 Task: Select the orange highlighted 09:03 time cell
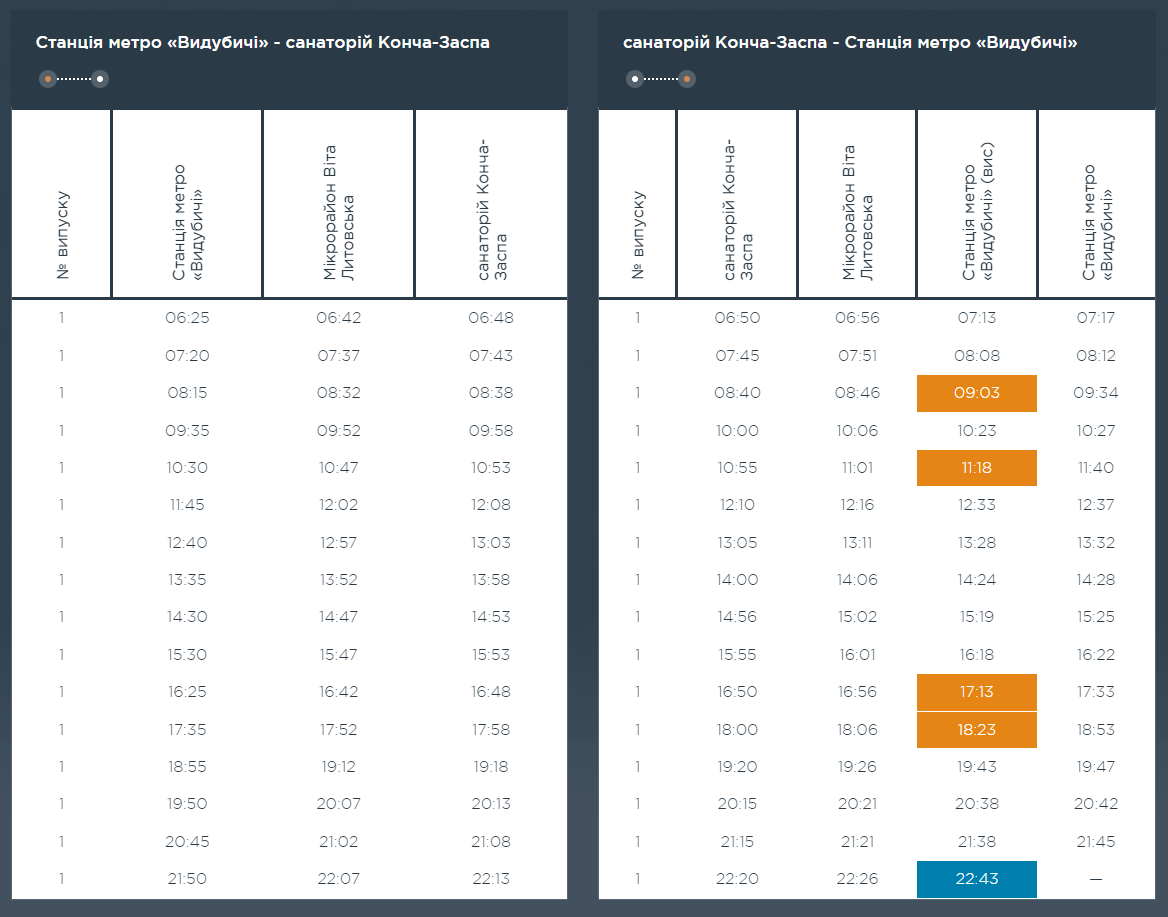[976, 393]
